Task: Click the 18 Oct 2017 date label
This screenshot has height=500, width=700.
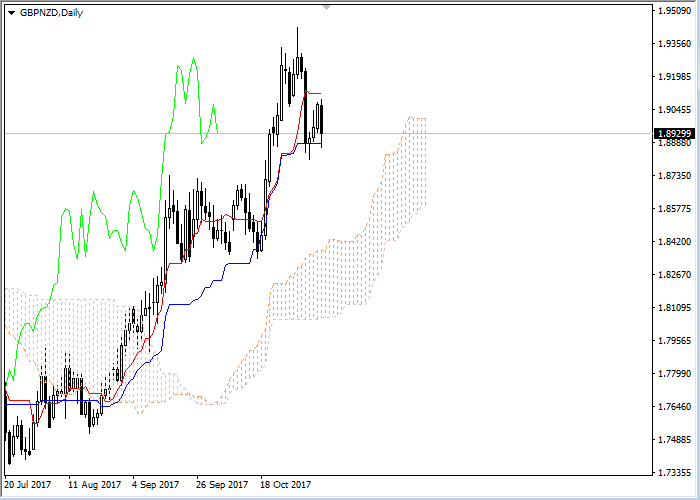Action: (x=286, y=484)
